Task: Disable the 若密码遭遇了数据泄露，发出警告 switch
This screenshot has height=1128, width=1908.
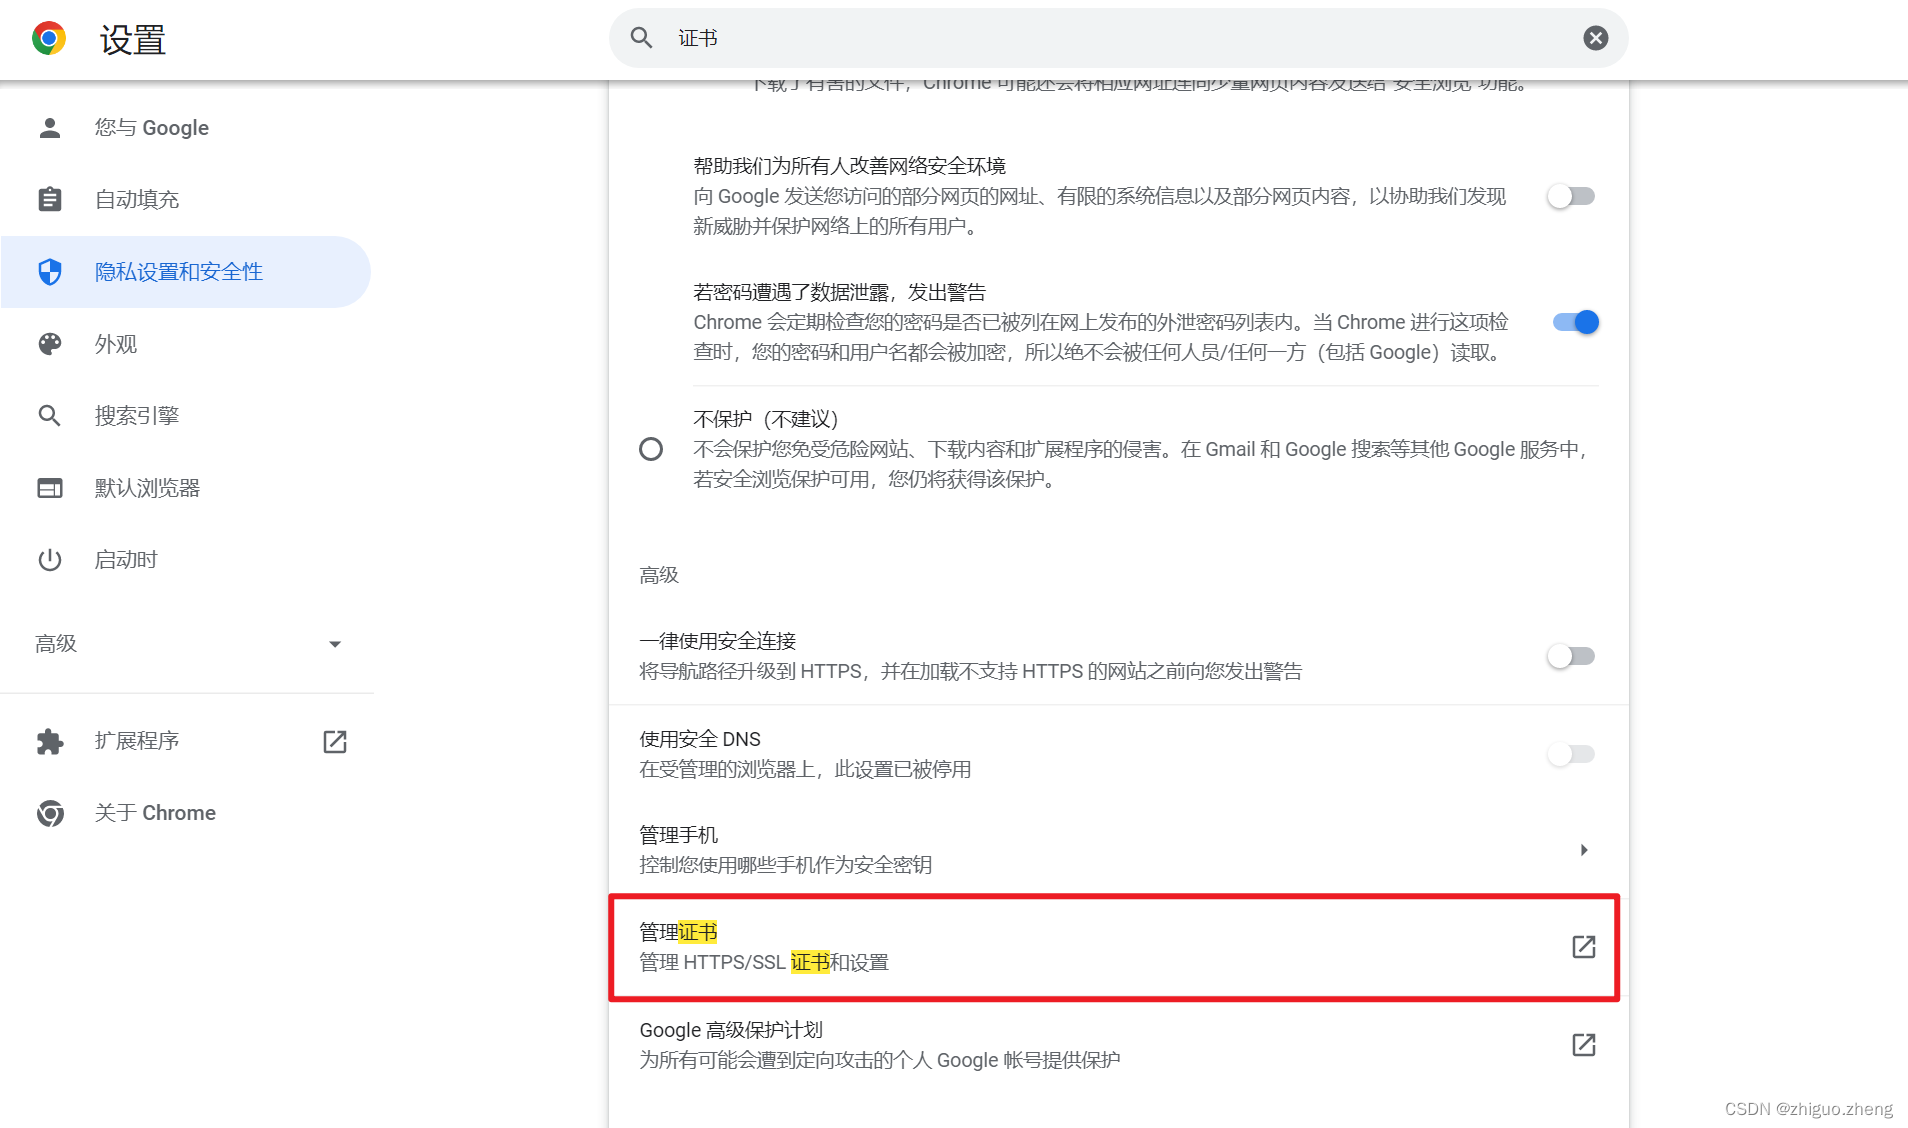Action: click(1575, 322)
